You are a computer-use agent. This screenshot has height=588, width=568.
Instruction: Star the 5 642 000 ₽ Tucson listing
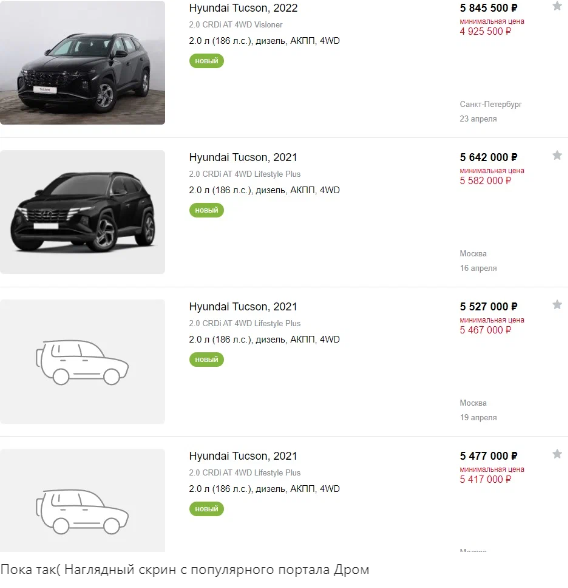coord(557,155)
